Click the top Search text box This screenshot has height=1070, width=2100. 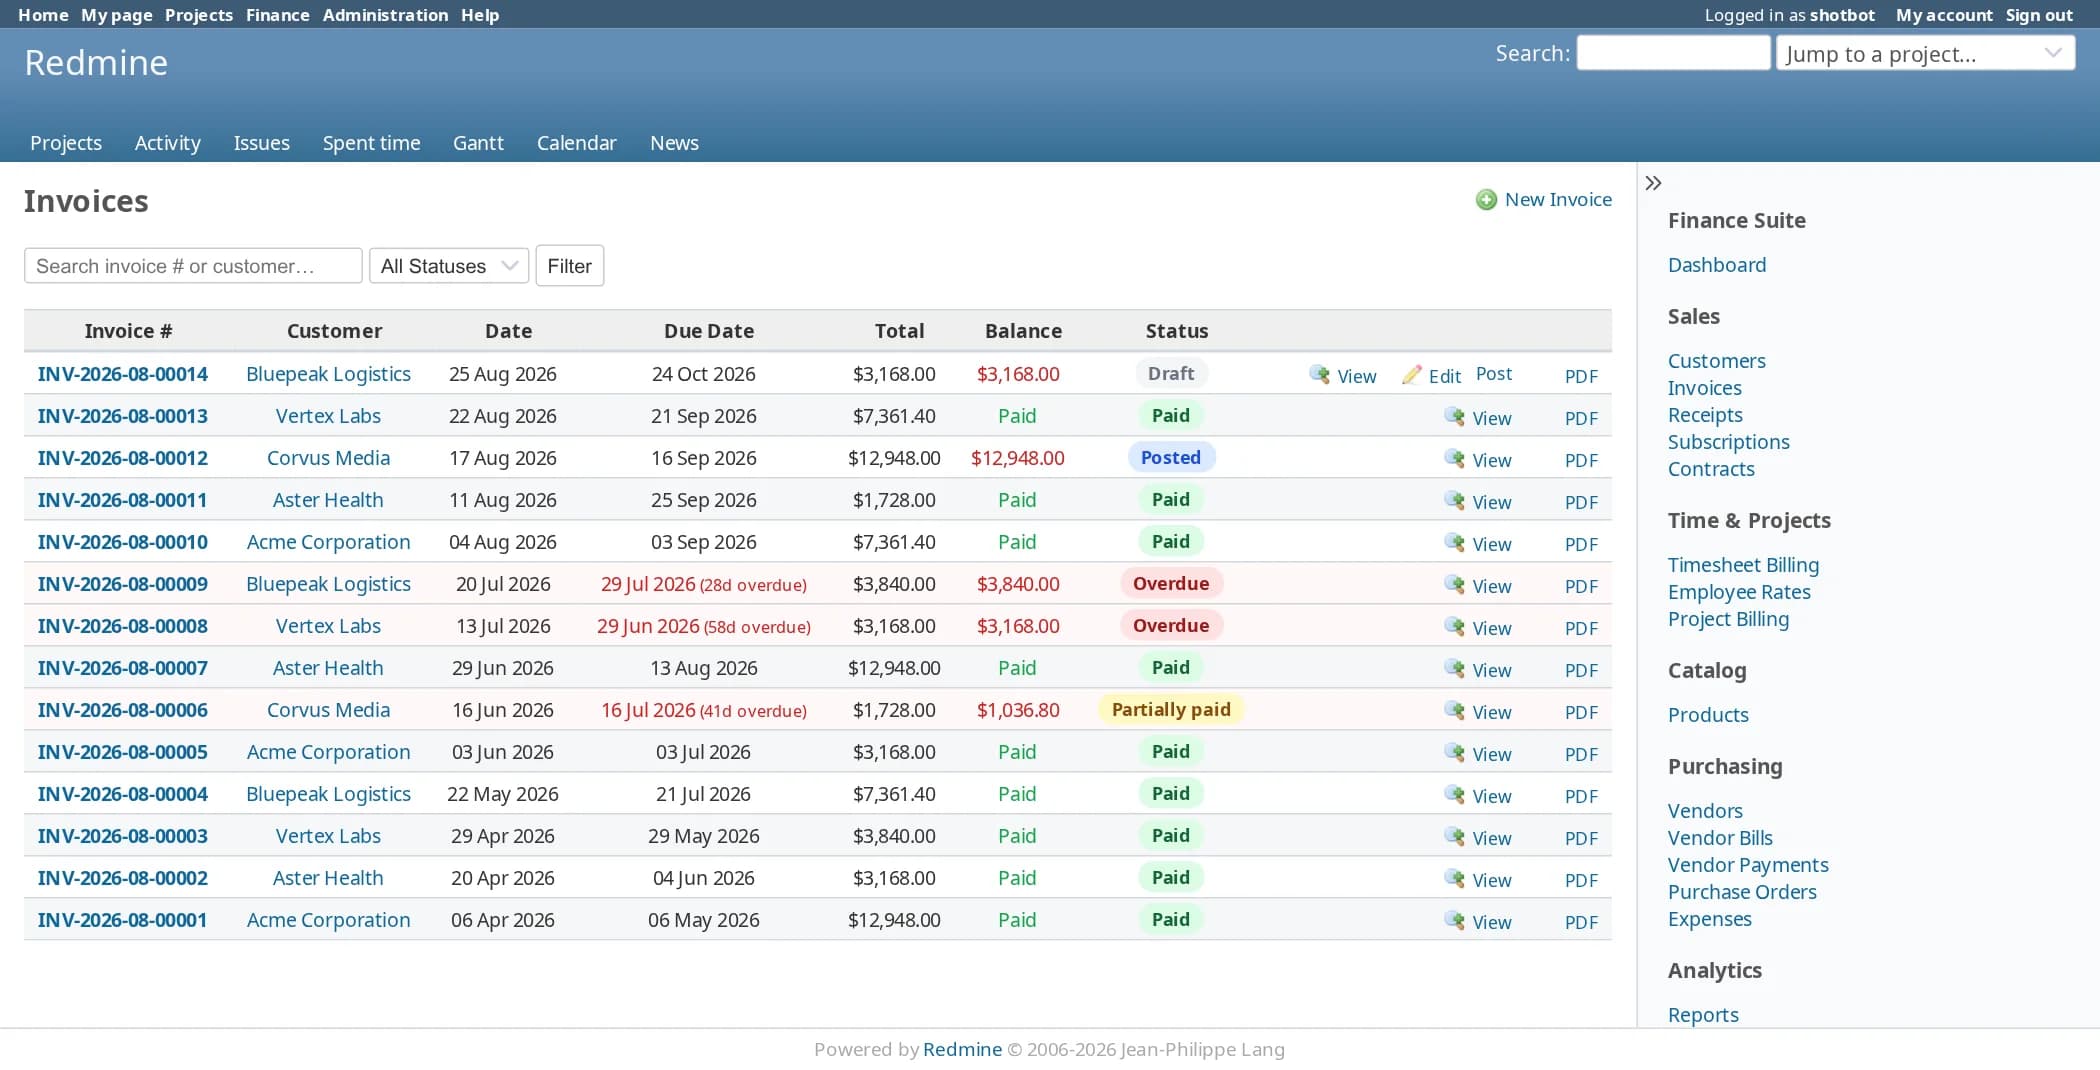pyautogui.click(x=1674, y=53)
